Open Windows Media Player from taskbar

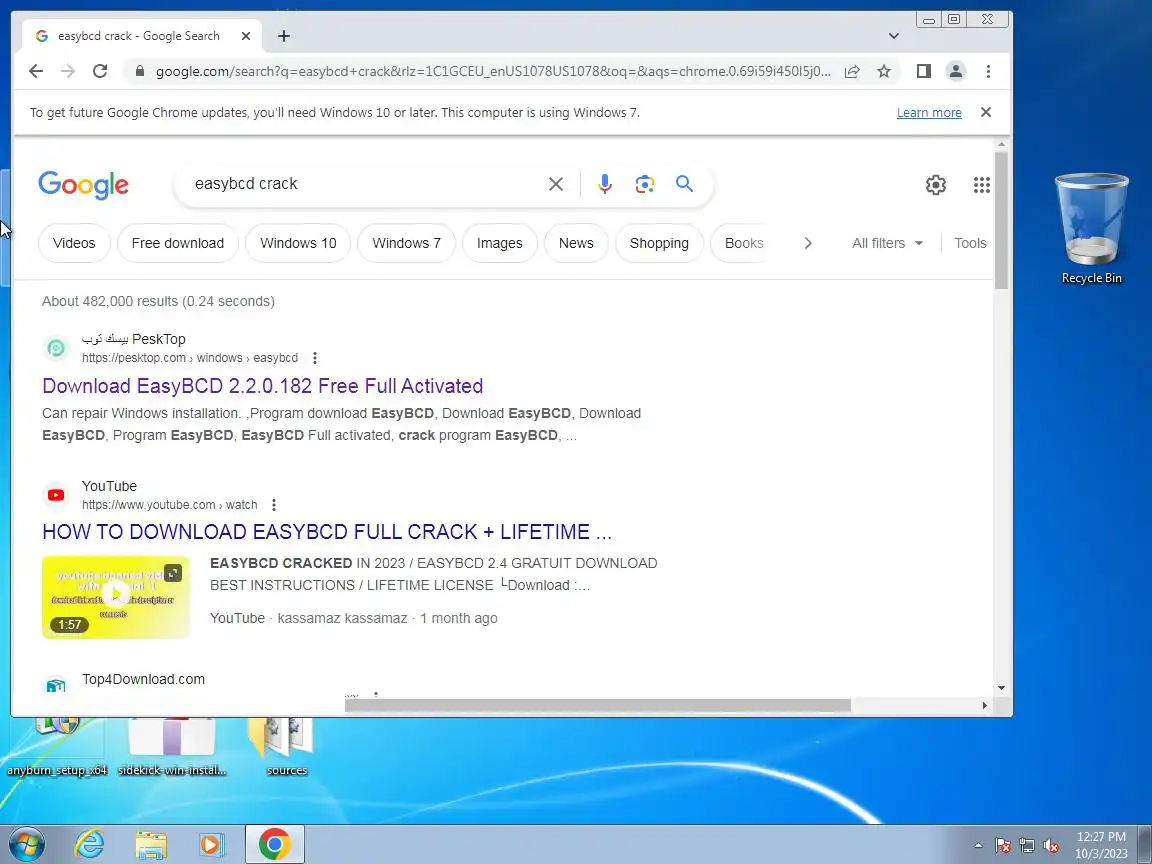tap(211, 844)
